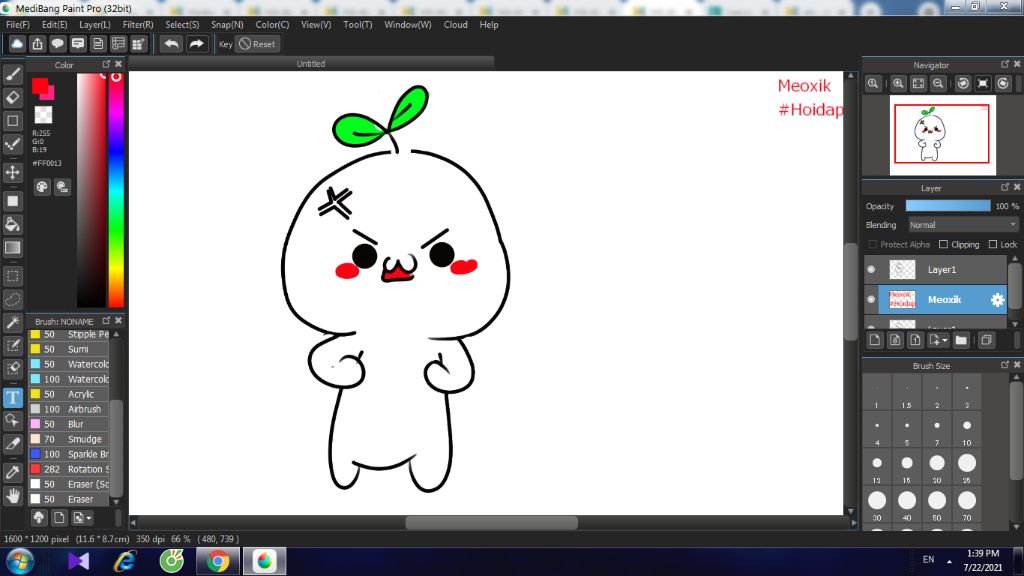The height and width of the screenshot is (576, 1024).
Task: Select the Airbrush brush
Action: pos(69,409)
